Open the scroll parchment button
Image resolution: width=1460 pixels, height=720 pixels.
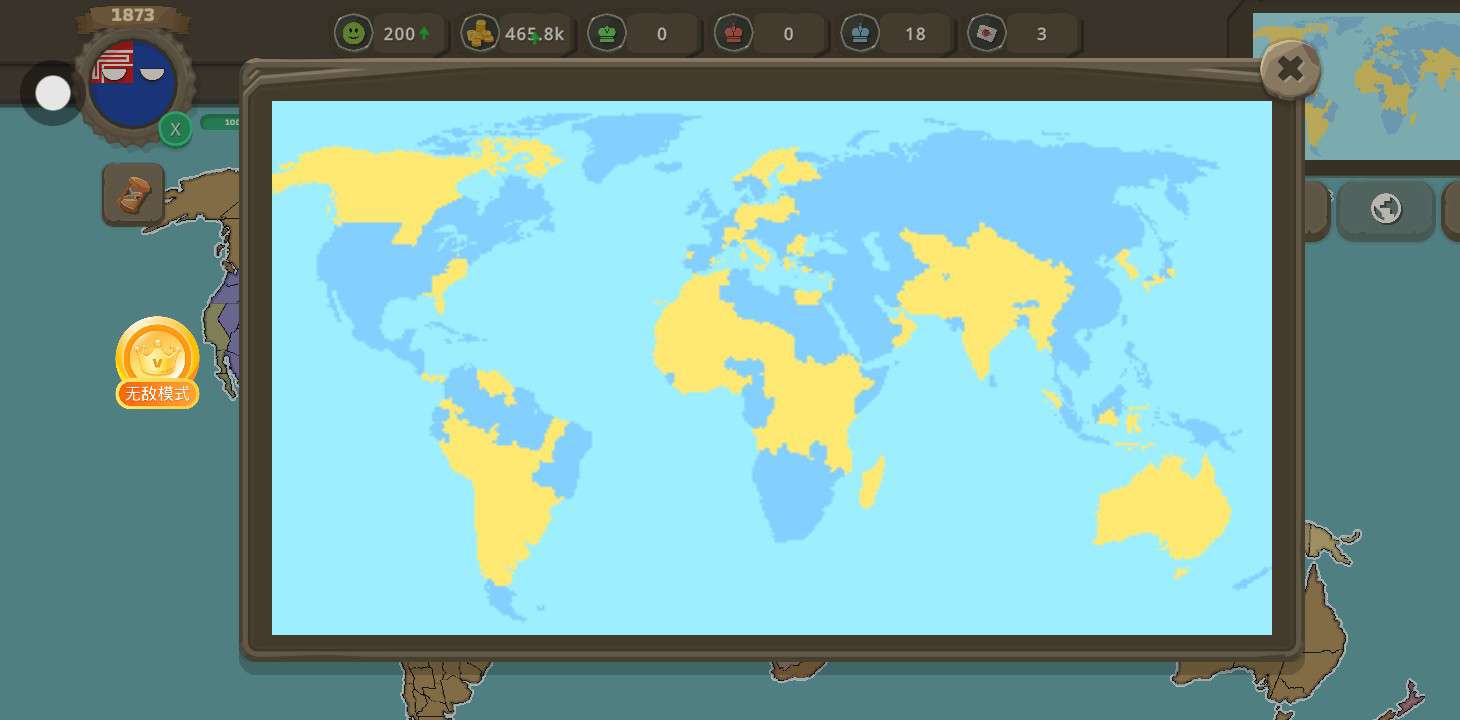point(133,194)
